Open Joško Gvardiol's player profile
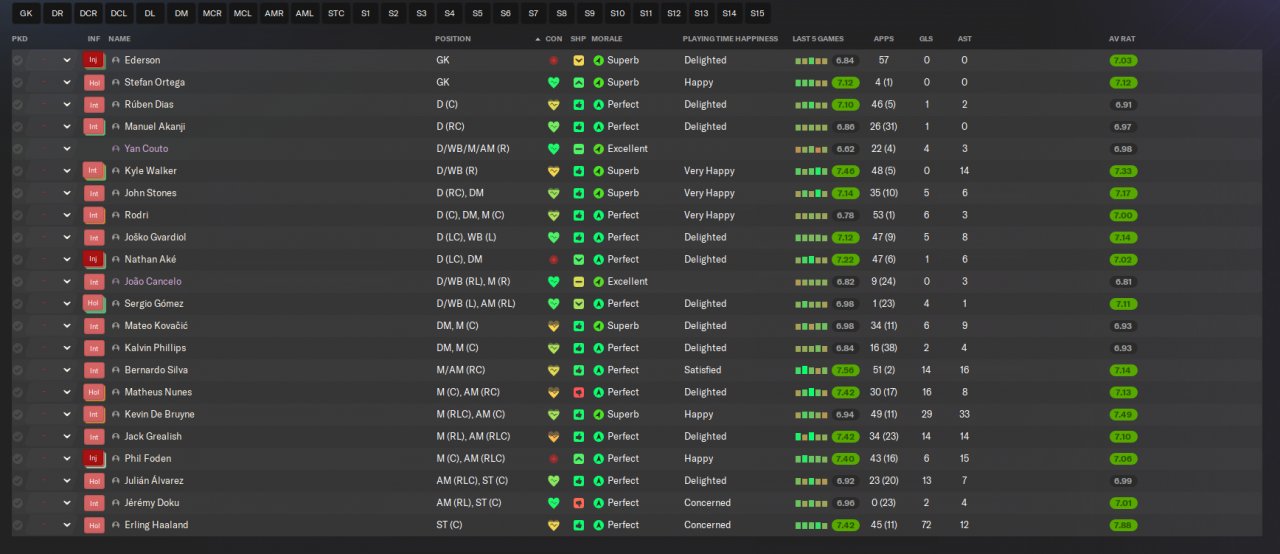The width and height of the screenshot is (1280, 554). 155,237
